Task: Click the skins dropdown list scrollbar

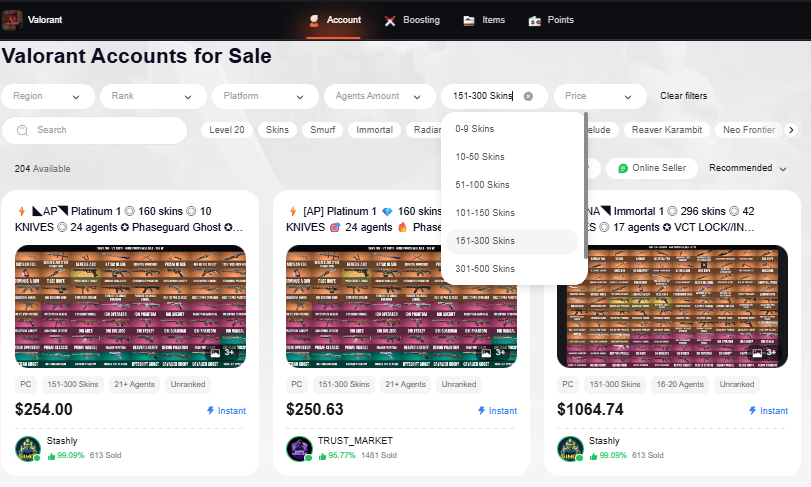Action: coord(585,185)
